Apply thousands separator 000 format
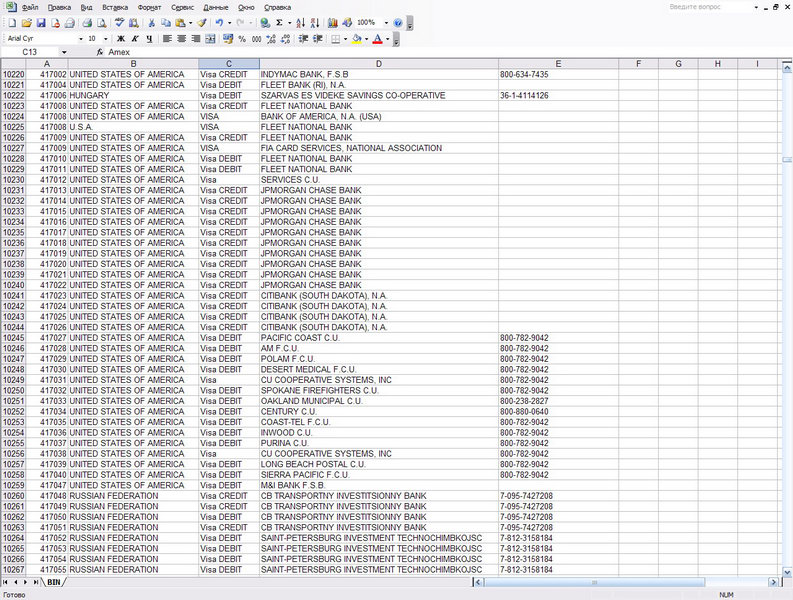 [x=256, y=39]
